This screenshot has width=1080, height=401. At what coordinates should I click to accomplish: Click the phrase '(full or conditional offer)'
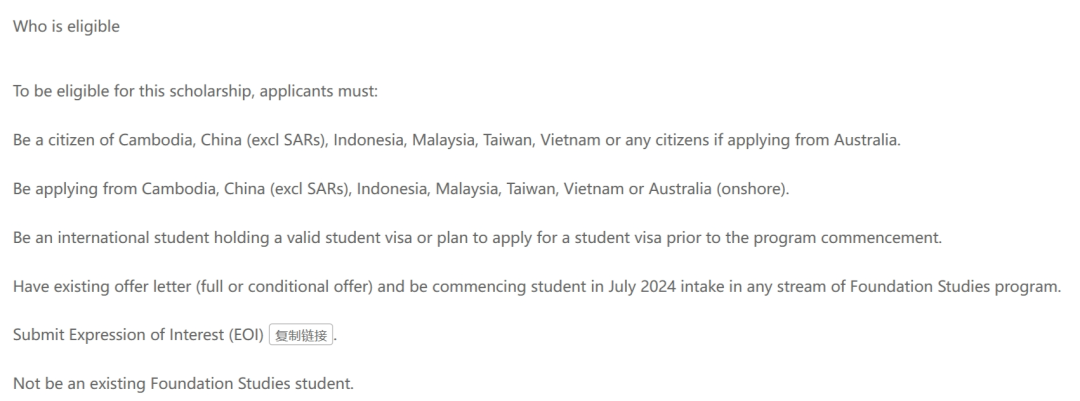click(284, 287)
